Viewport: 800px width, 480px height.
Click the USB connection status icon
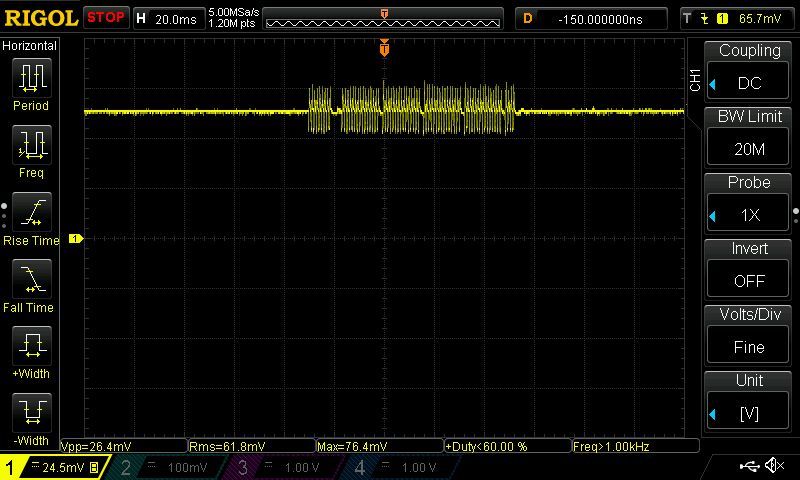coord(750,465)
